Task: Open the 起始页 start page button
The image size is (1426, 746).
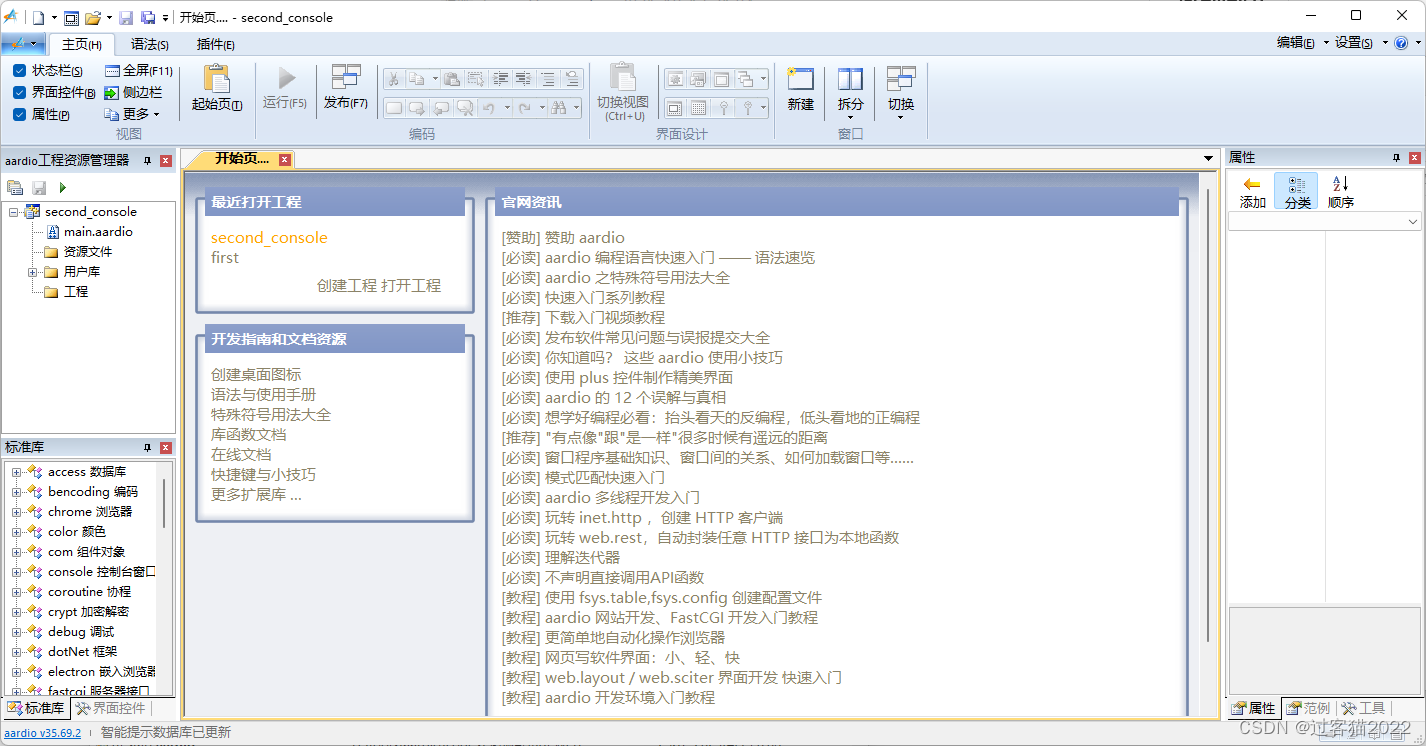Action: tap(216, 90)
